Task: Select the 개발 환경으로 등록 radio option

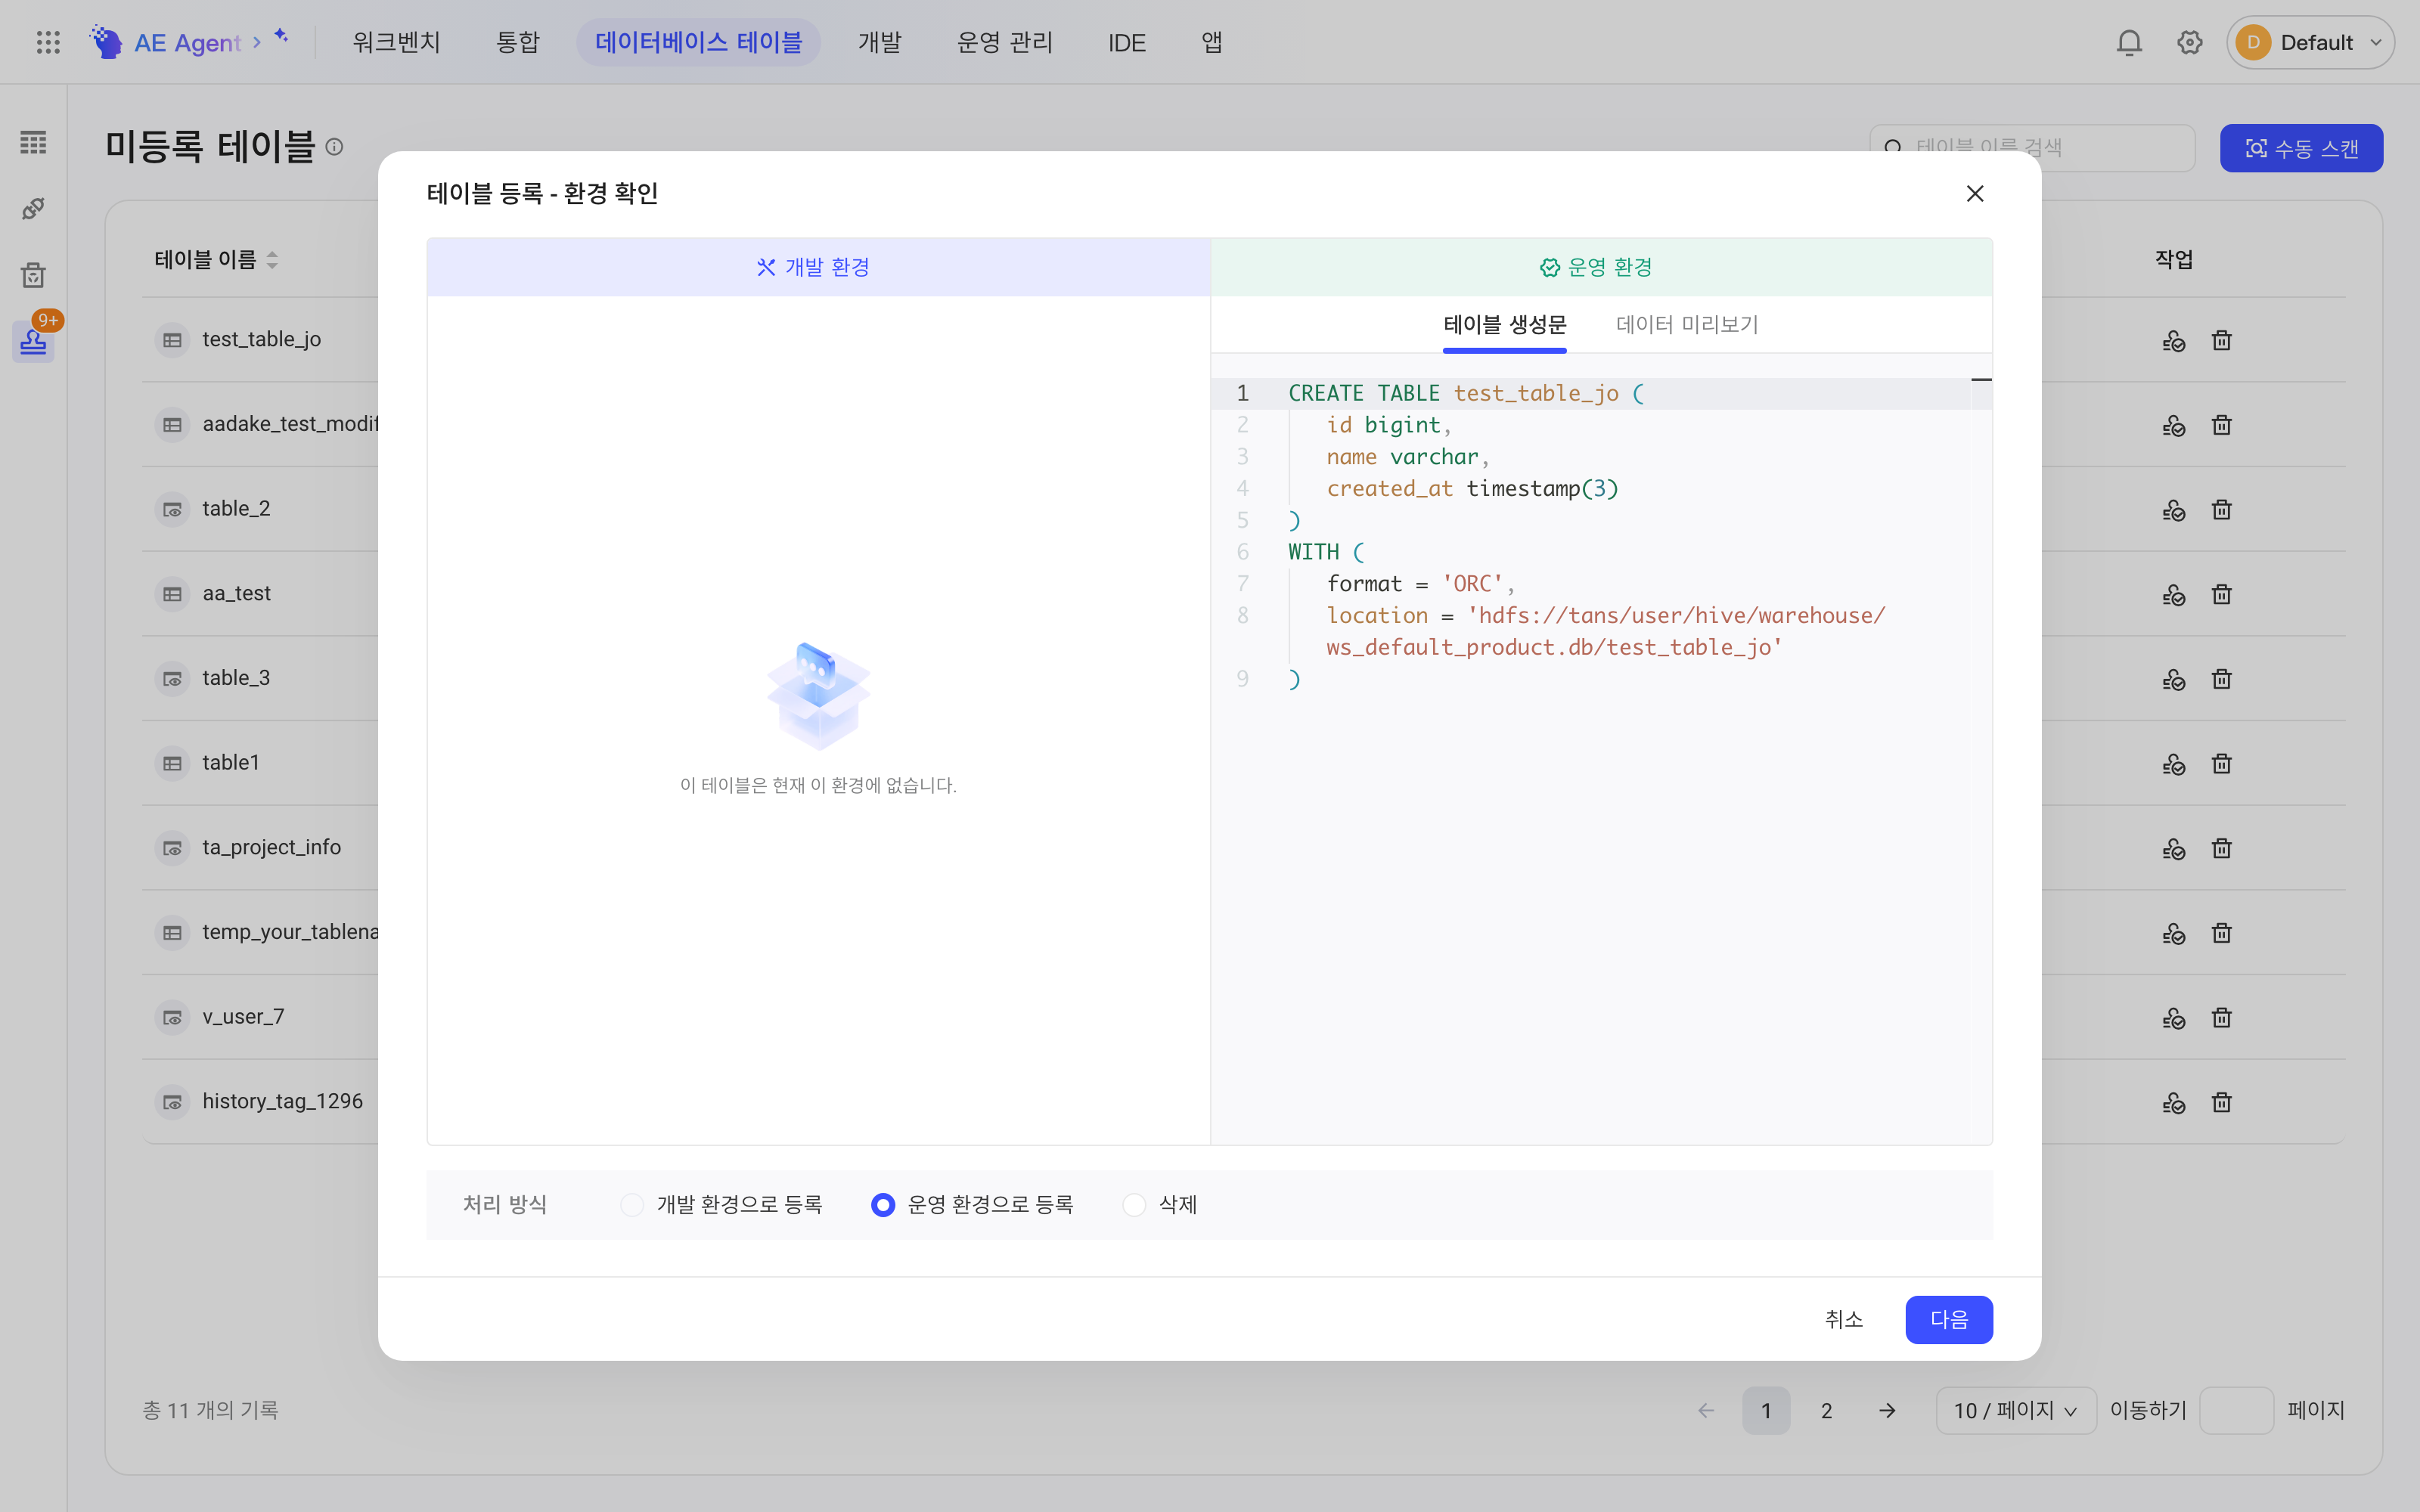Action: [631, 1205]
